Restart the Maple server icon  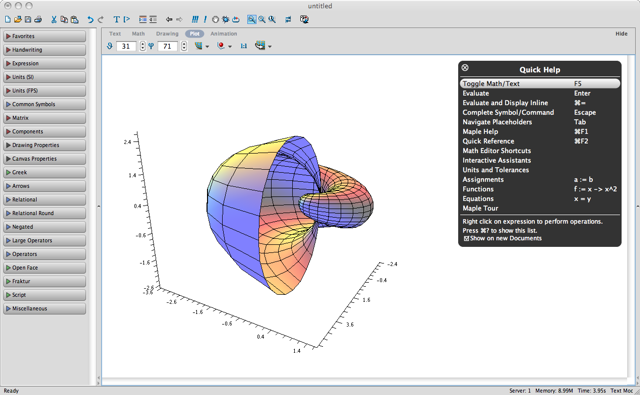[x=236, y=19]
